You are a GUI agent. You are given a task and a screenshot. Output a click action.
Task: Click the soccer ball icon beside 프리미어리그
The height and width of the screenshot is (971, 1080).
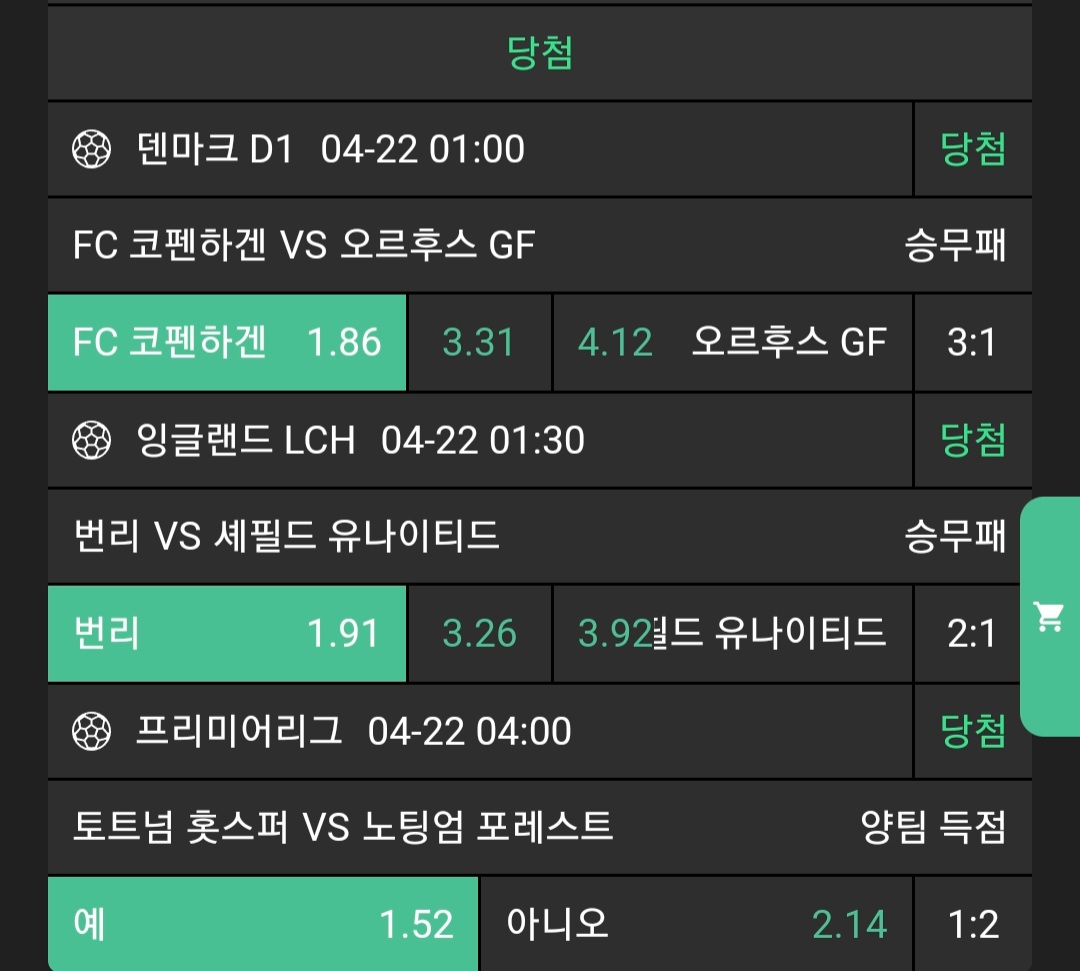[x=92, y=732]
